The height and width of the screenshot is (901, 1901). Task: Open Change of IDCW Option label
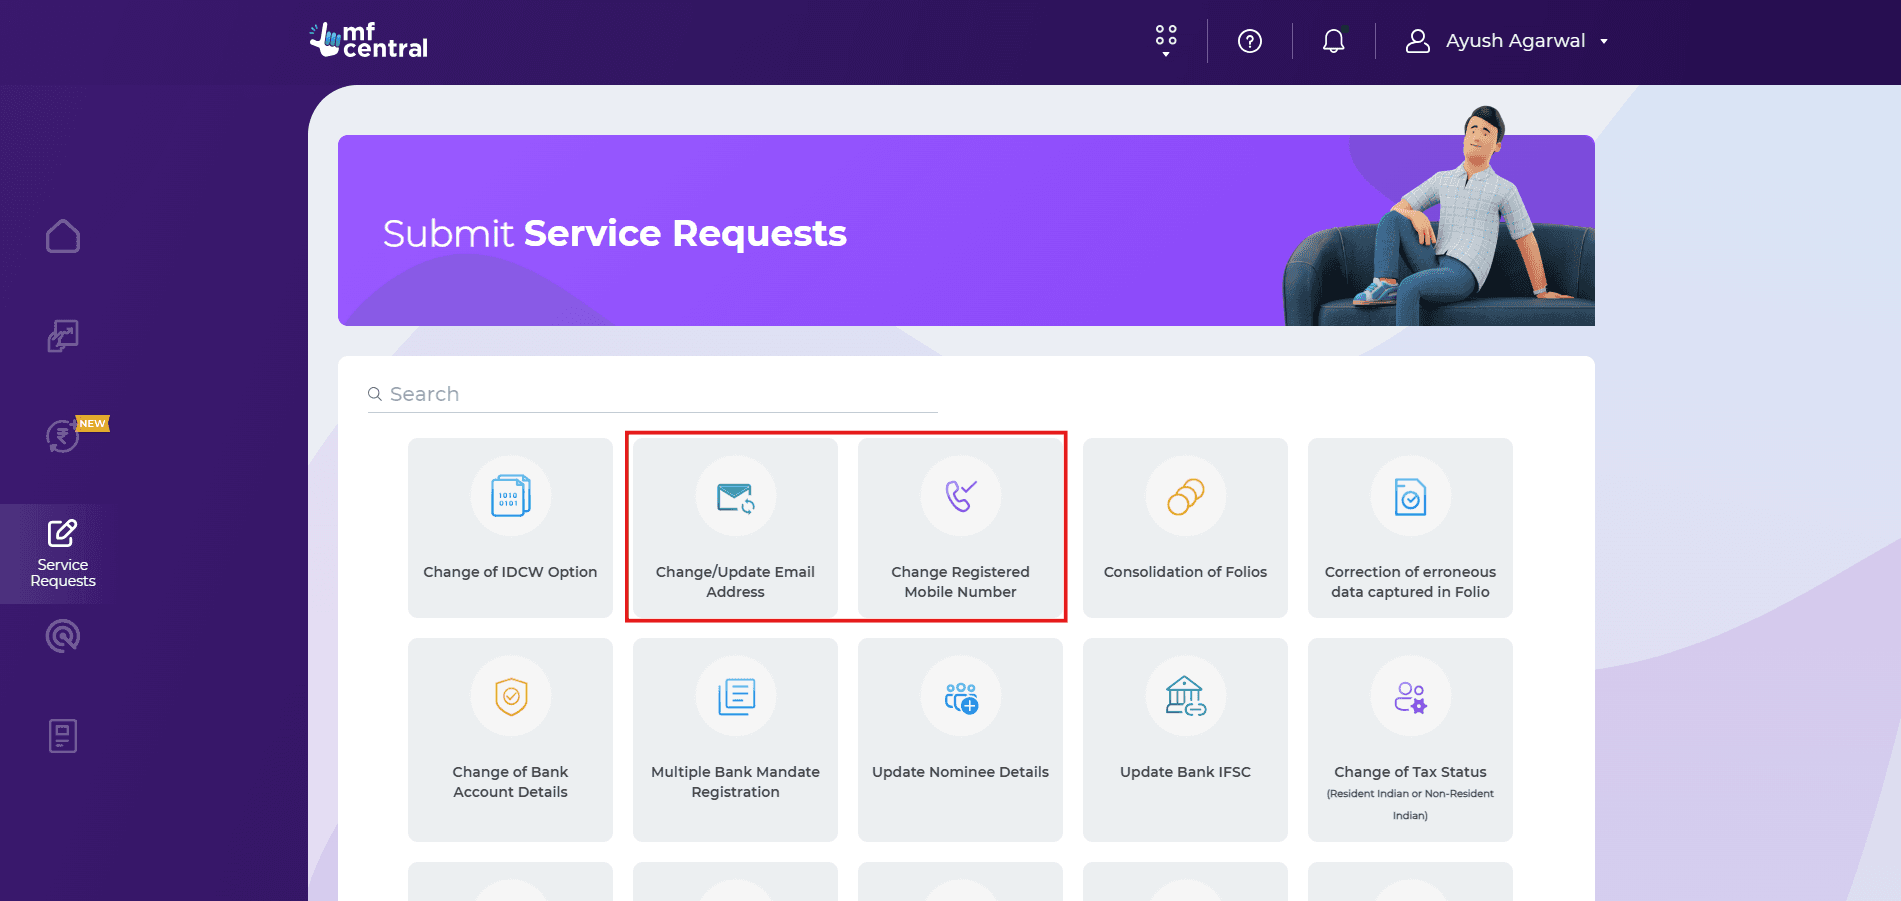click(510, 572)
